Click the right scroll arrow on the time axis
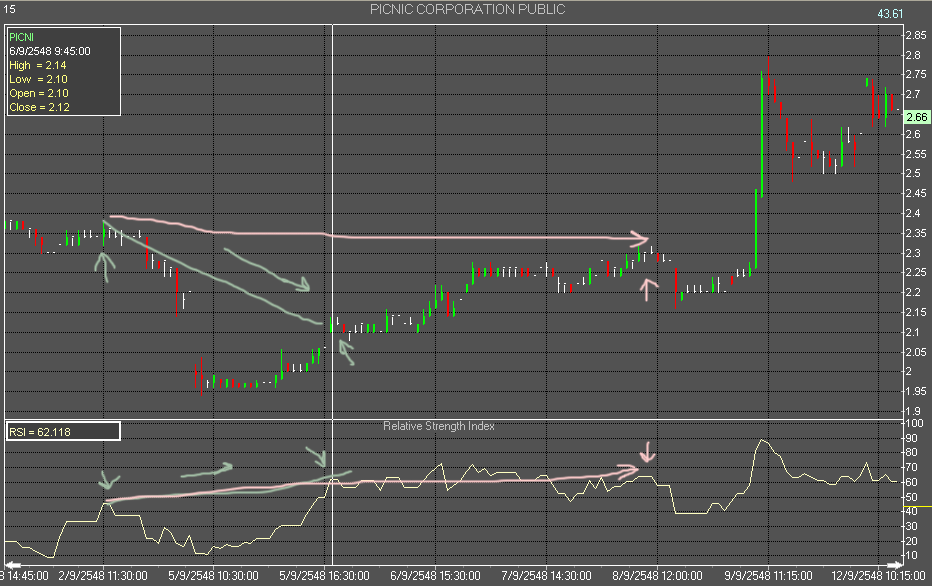This screenshot has width=932, height=586. (x=895, y=564)
